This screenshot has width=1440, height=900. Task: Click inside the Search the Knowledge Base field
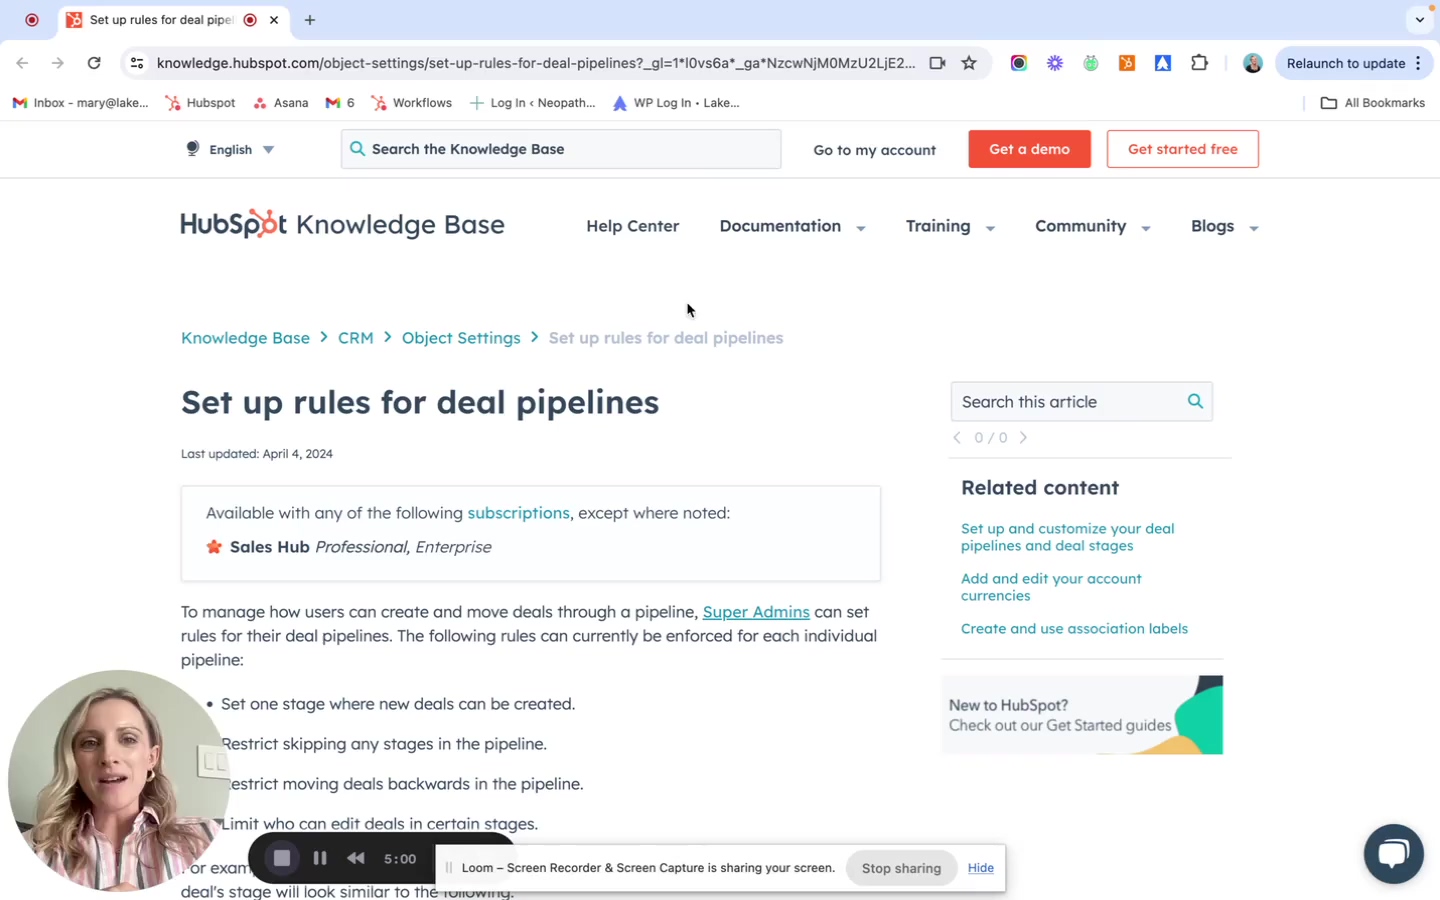point(560,148)
